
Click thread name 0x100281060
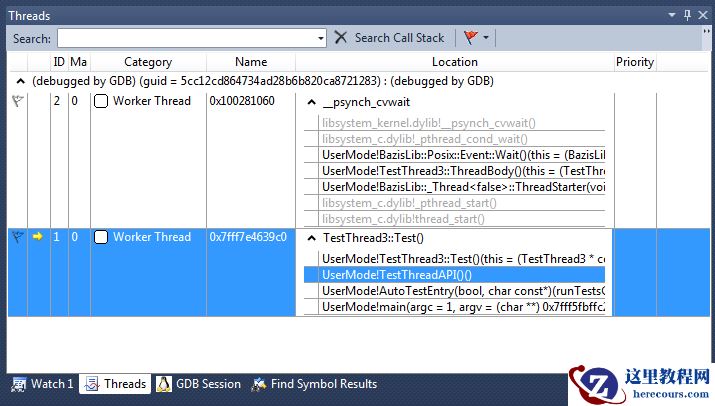242,101
